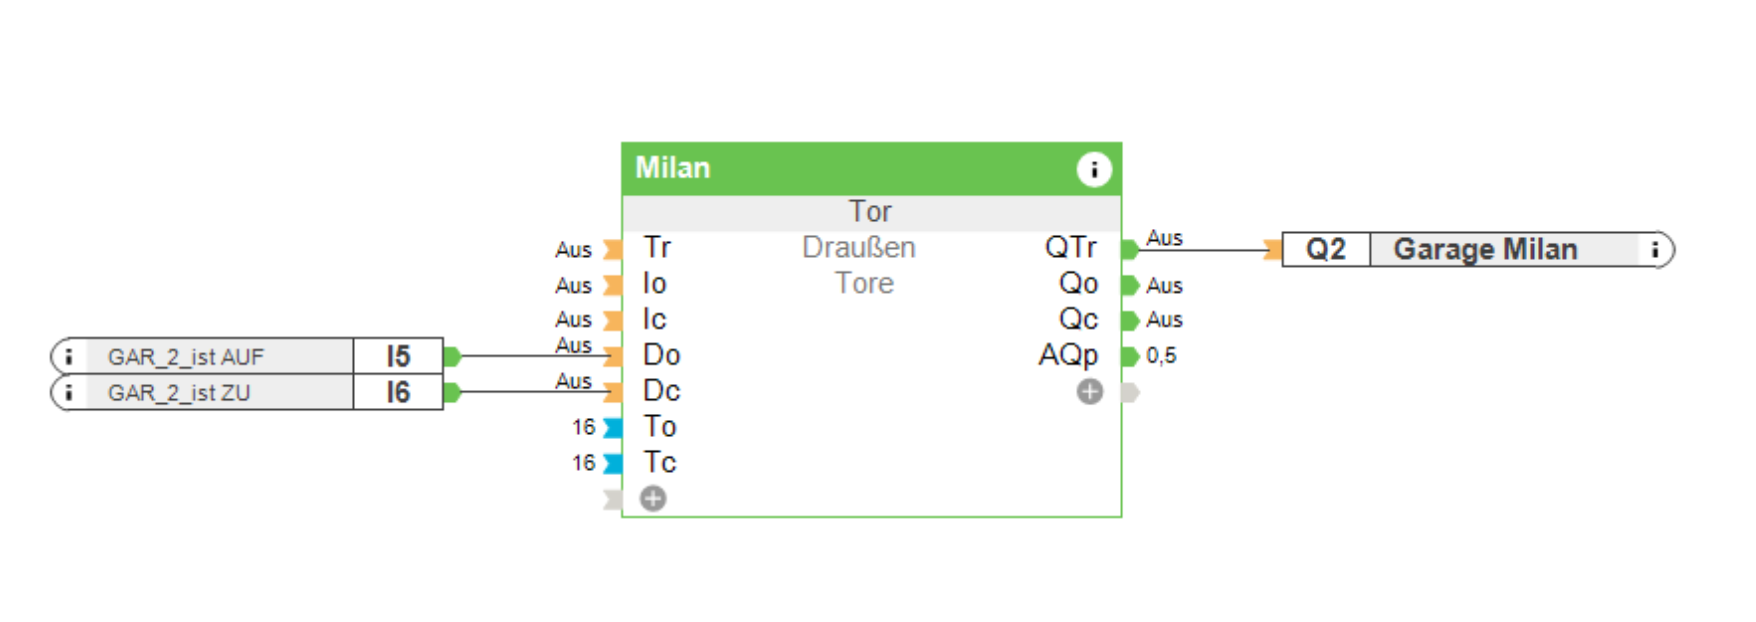Click info icon on GAR_2_ist ZU input
This screenshot has height=622, width=1756.
click(x=68, y=392)
